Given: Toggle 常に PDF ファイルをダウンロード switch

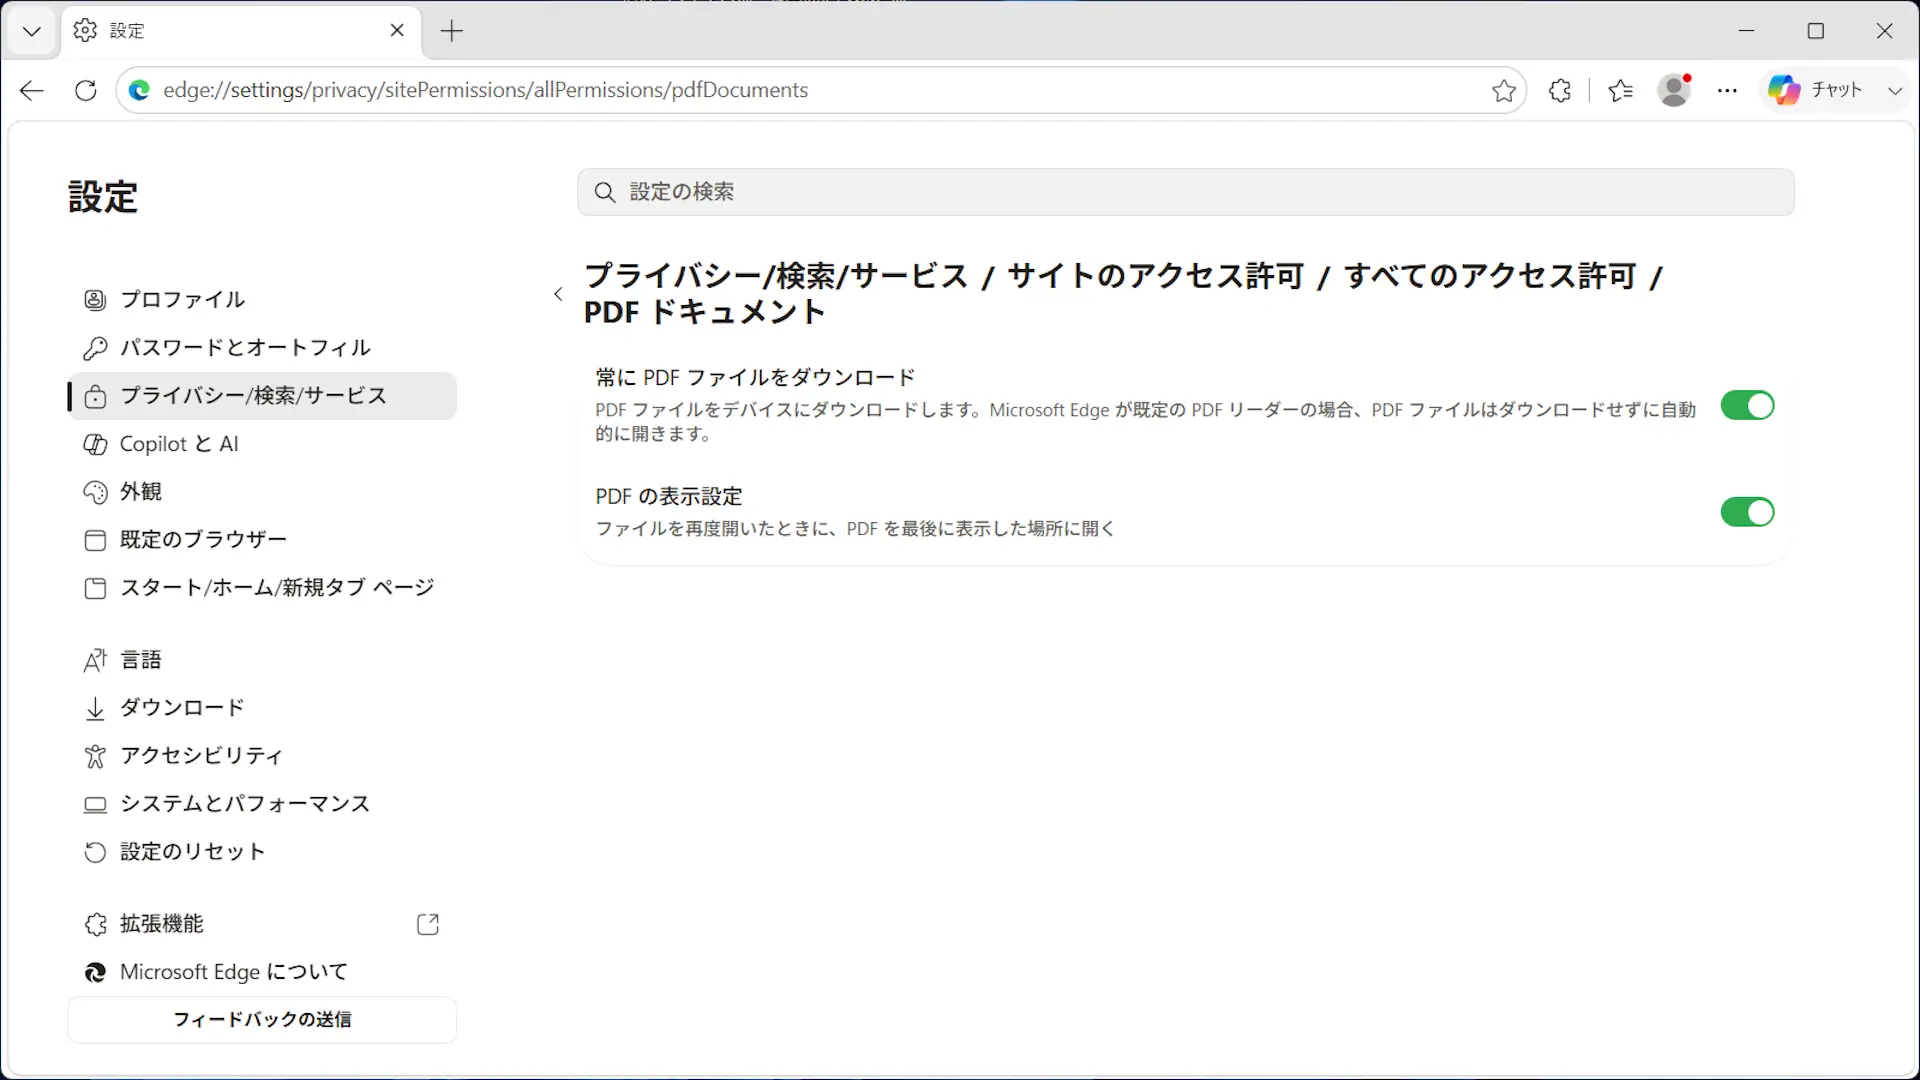Looking at the screenshot, I should 1747,405.
